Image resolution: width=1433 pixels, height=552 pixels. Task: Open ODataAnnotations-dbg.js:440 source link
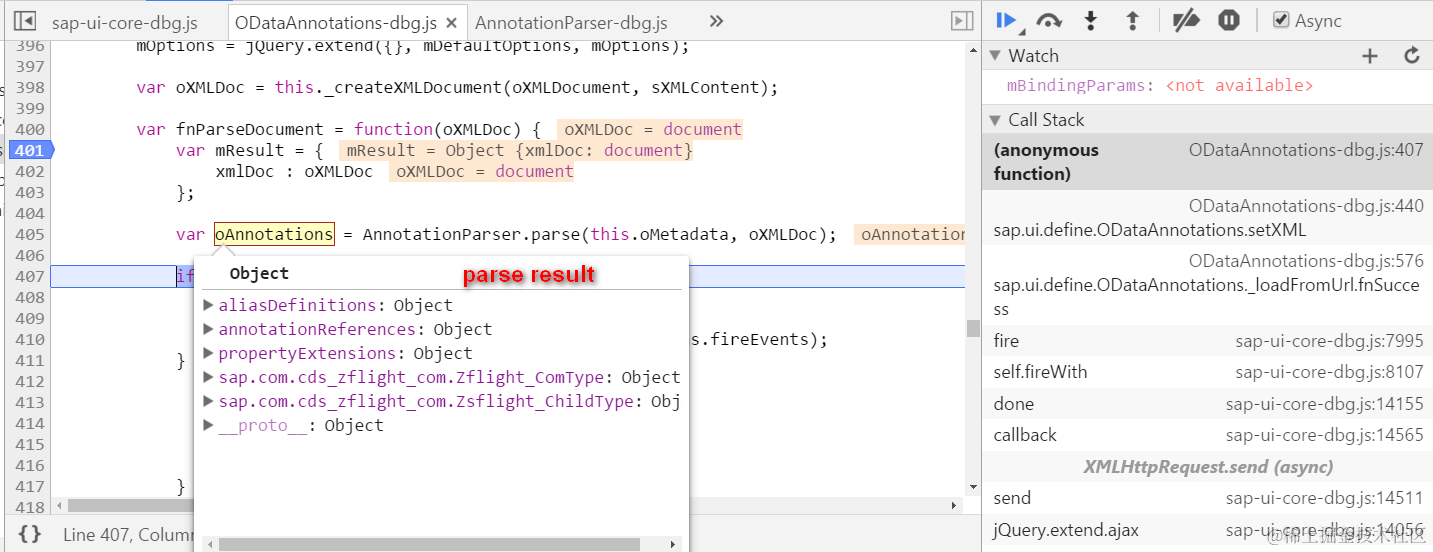(1306, 206)
